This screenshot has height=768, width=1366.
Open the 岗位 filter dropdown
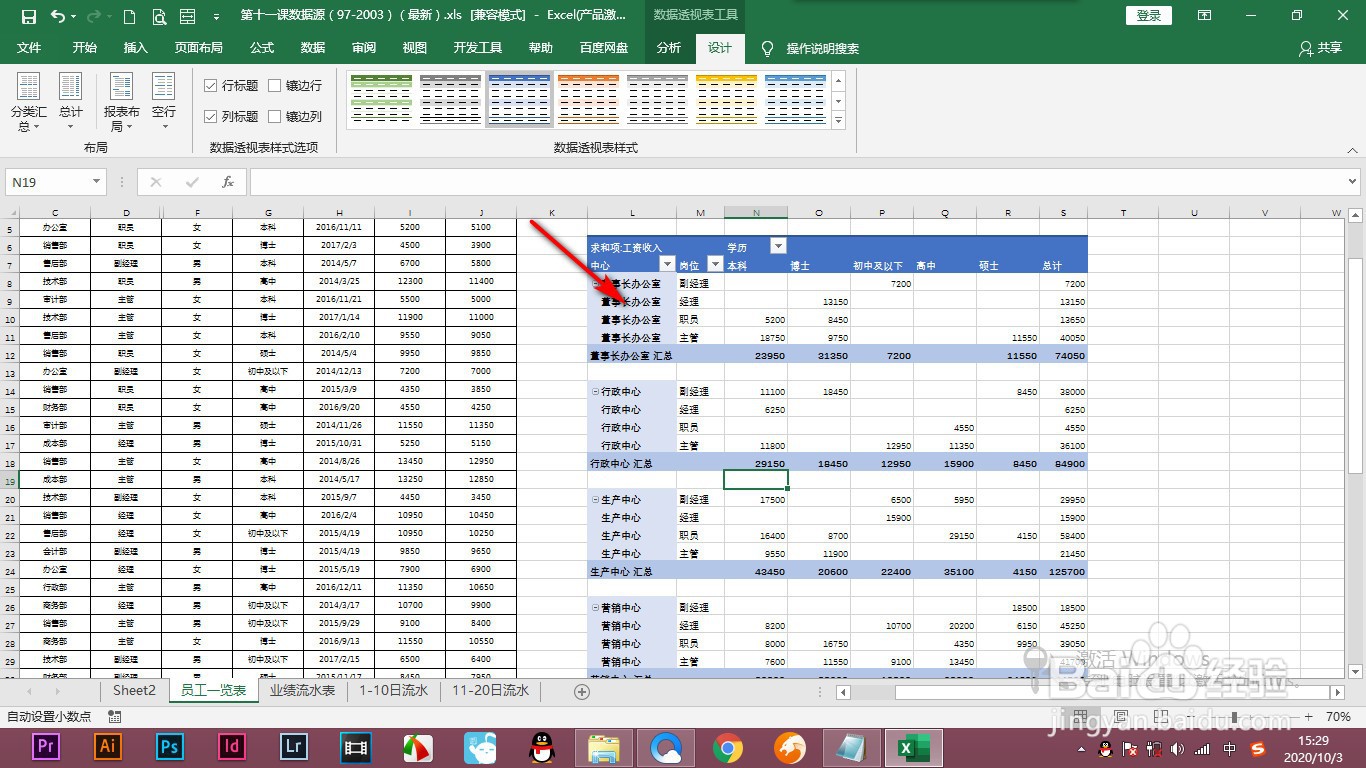(x=715, y=264)
